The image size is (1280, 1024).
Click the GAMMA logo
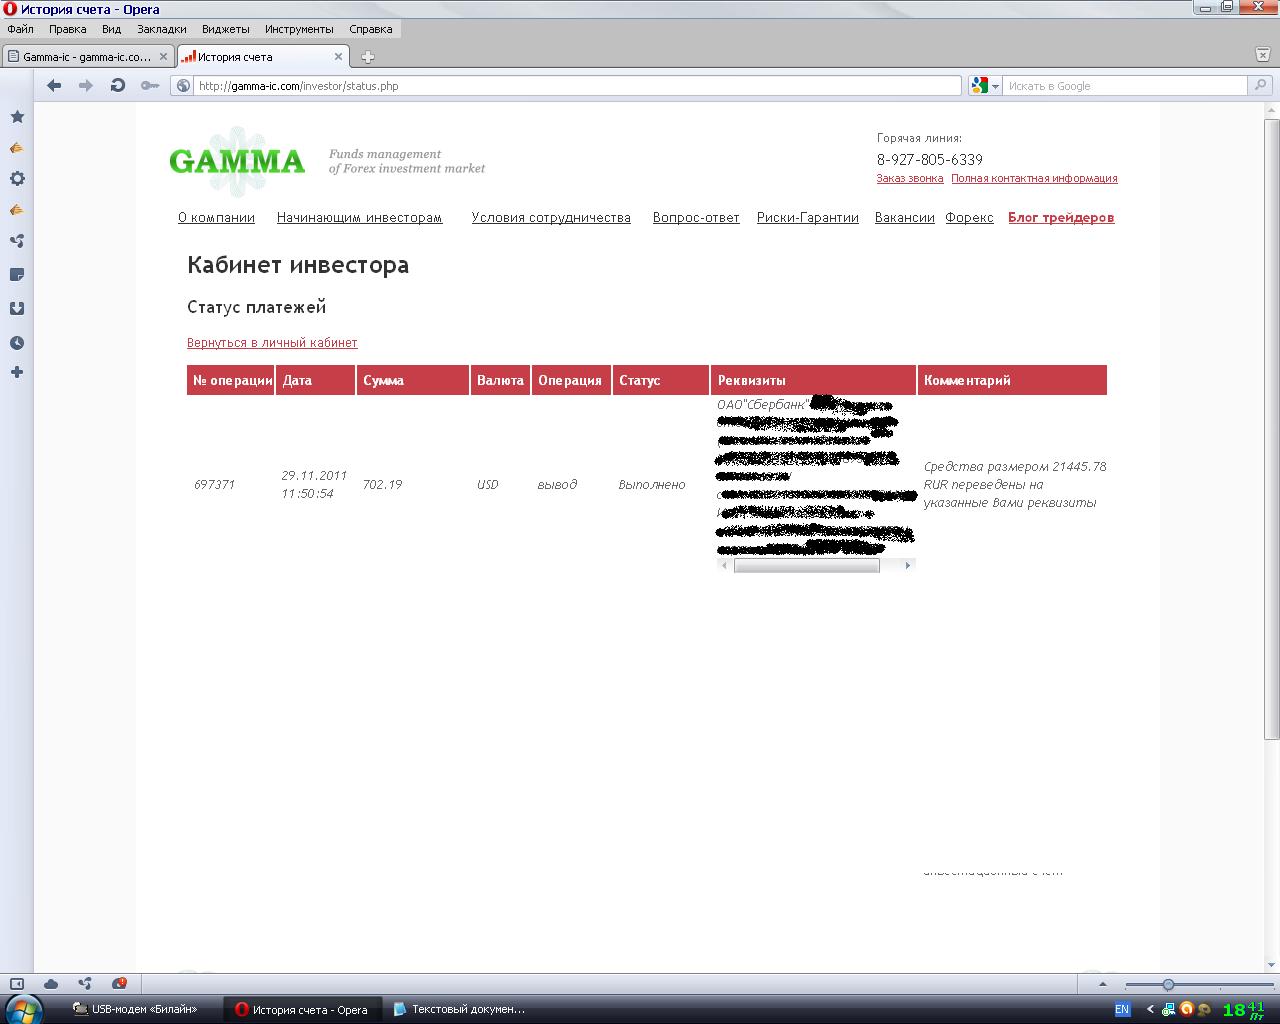pos(237,161)
